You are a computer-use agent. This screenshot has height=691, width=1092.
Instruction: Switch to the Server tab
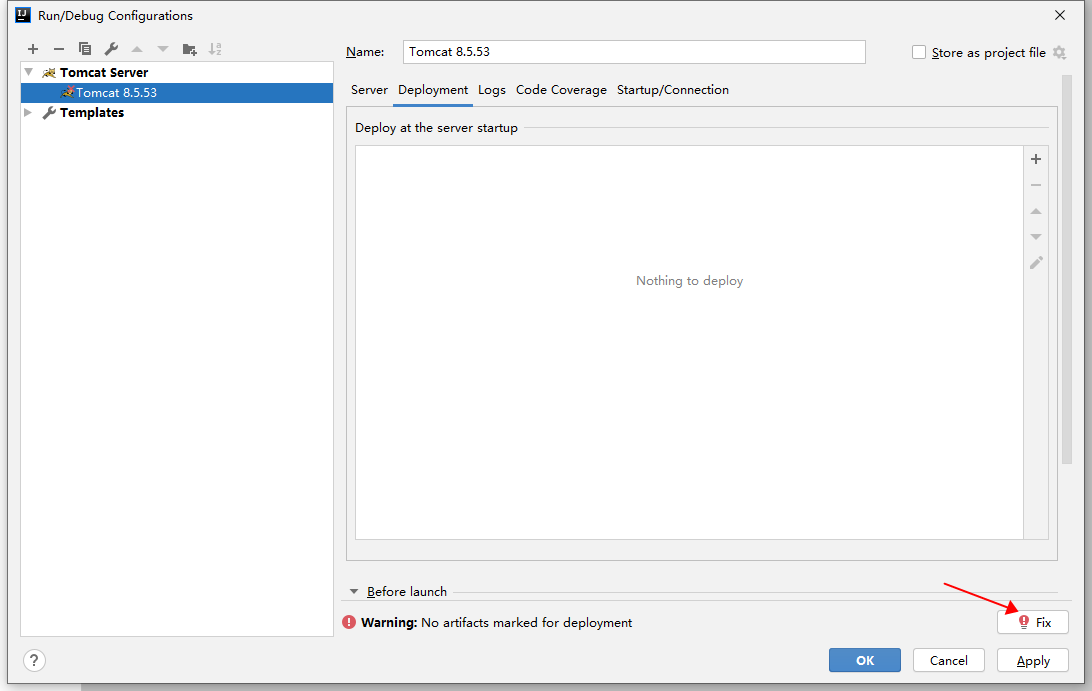pyautogui.click(x=369, y=90)
